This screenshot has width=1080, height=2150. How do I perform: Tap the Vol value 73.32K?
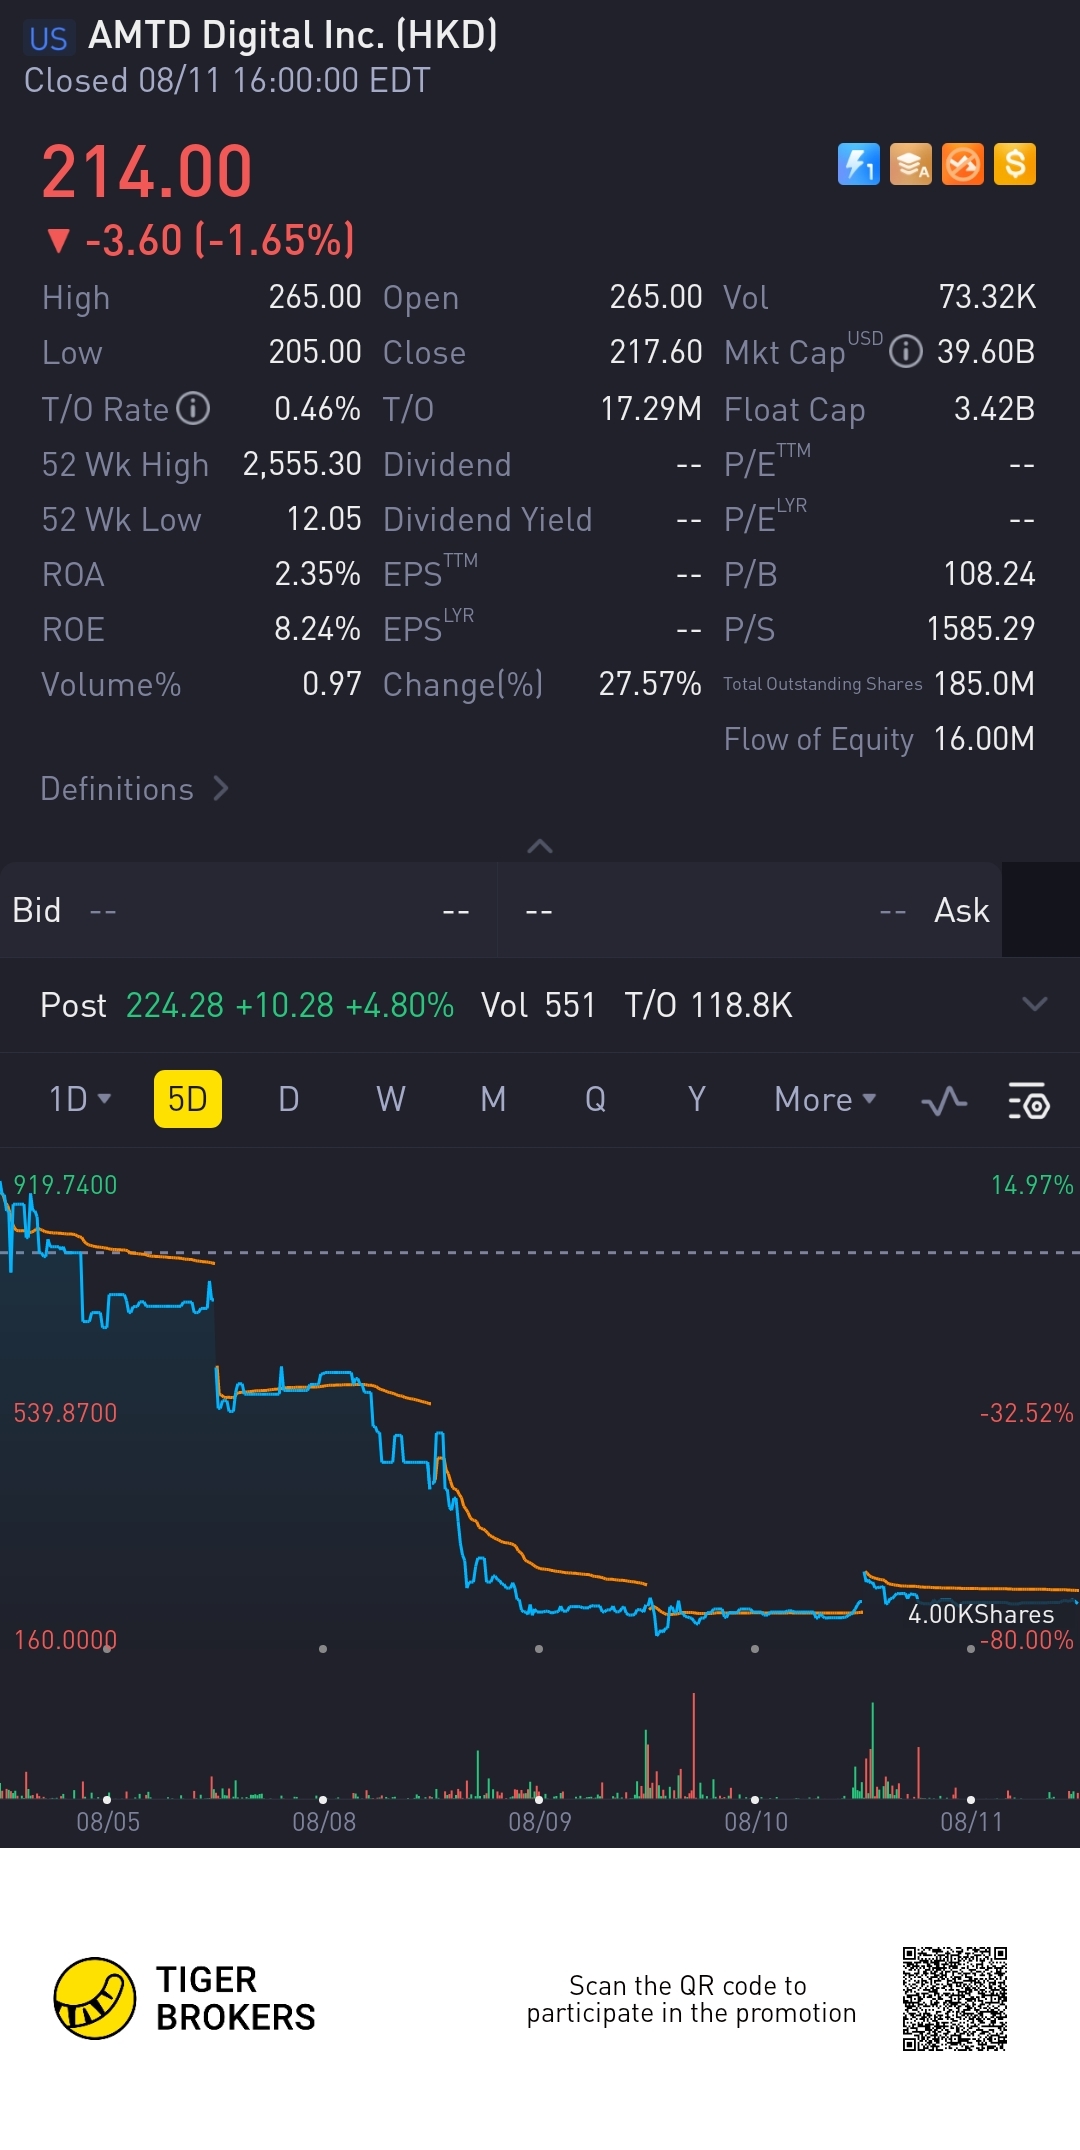click(x=987, y=297)
